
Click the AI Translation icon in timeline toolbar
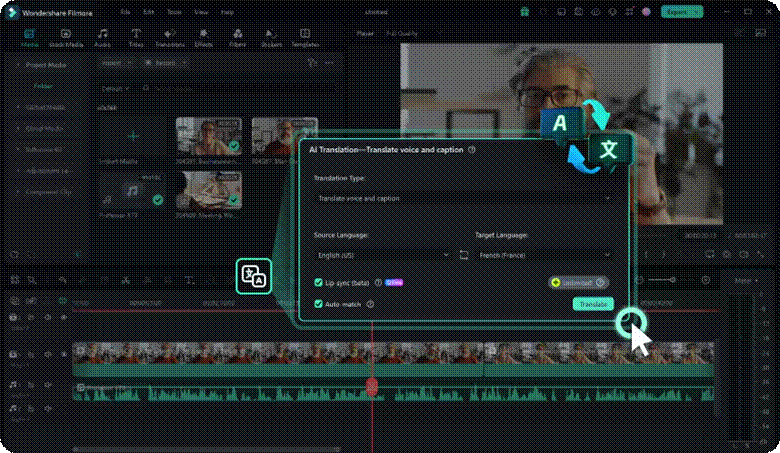(x=254, y=276)
